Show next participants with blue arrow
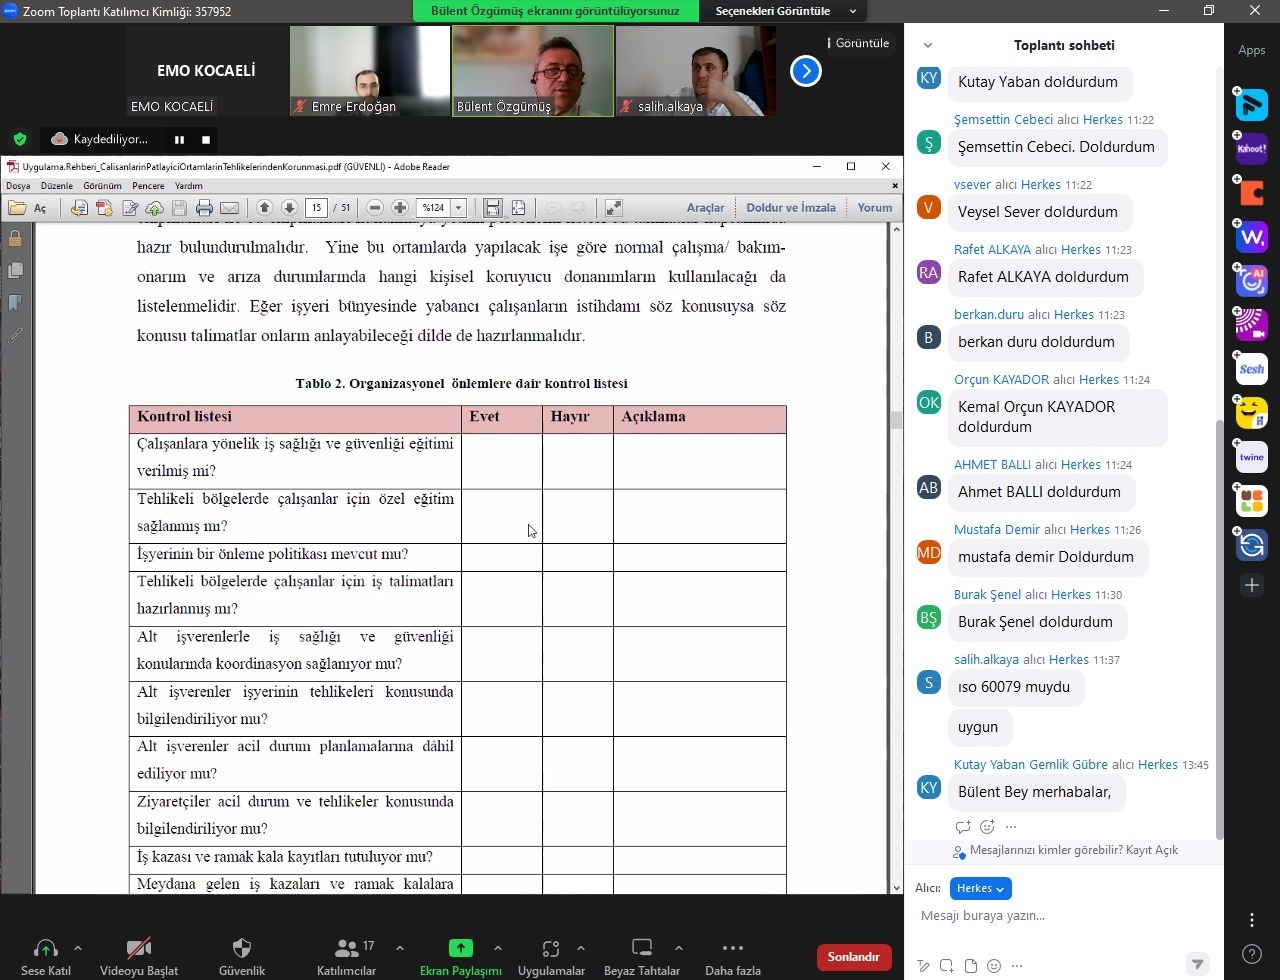Viewport: 1280px width, 980px height. (x=806, y=71)
